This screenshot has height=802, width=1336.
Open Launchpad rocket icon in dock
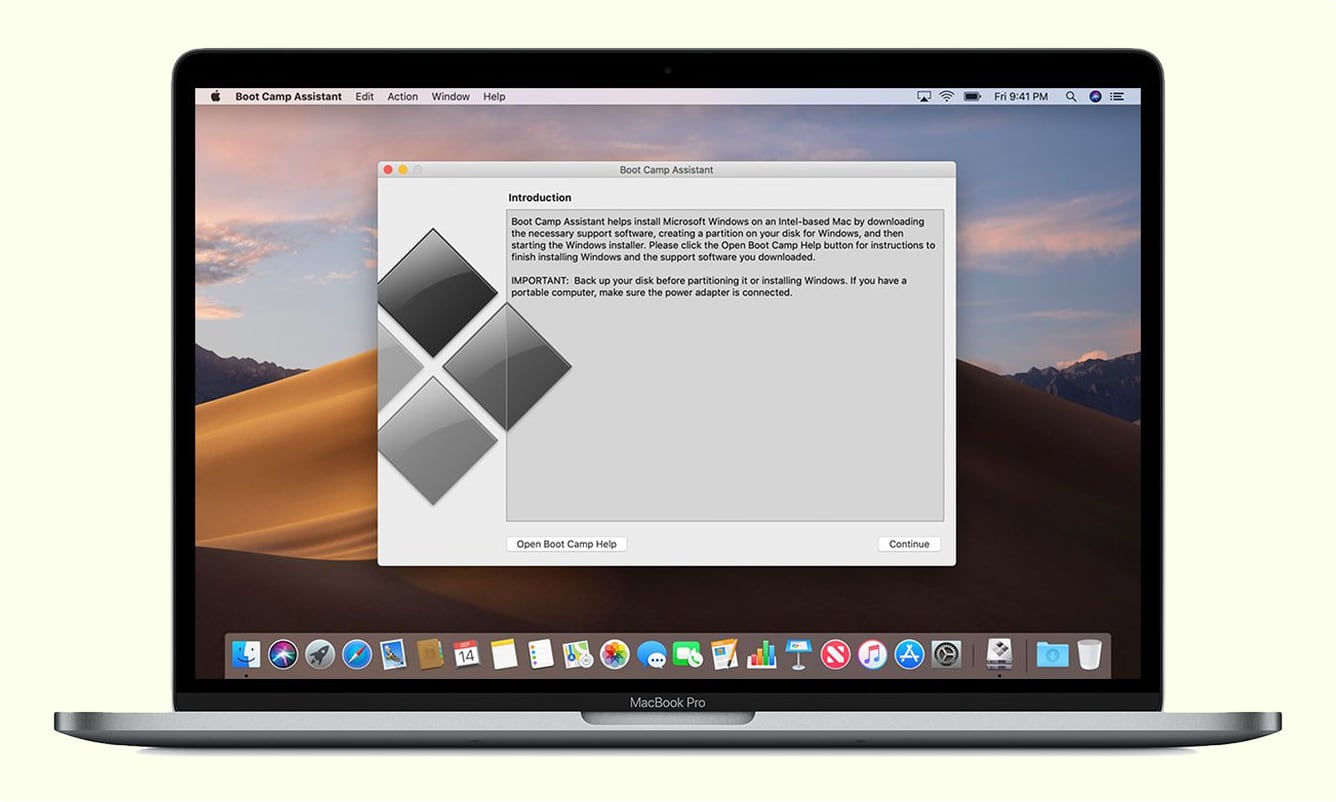pyautogui.click(x=320, y=655)
